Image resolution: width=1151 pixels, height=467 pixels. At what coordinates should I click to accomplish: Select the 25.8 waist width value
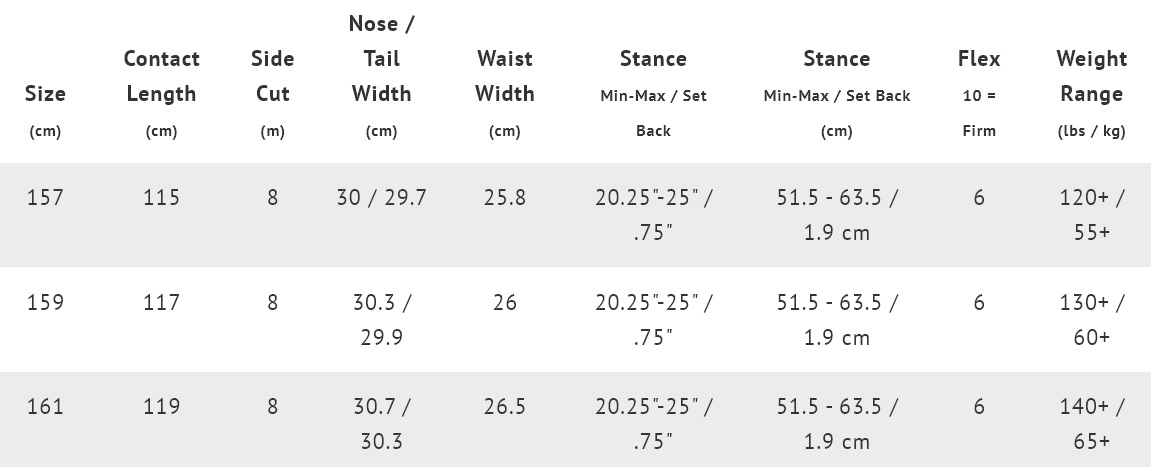[504, 198]
